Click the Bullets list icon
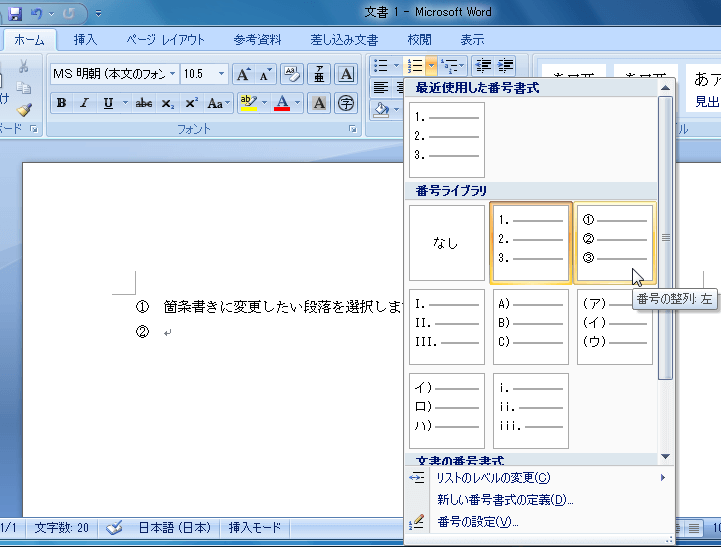The width and height of the screenshot is (721, 547). tap(381, 66)
